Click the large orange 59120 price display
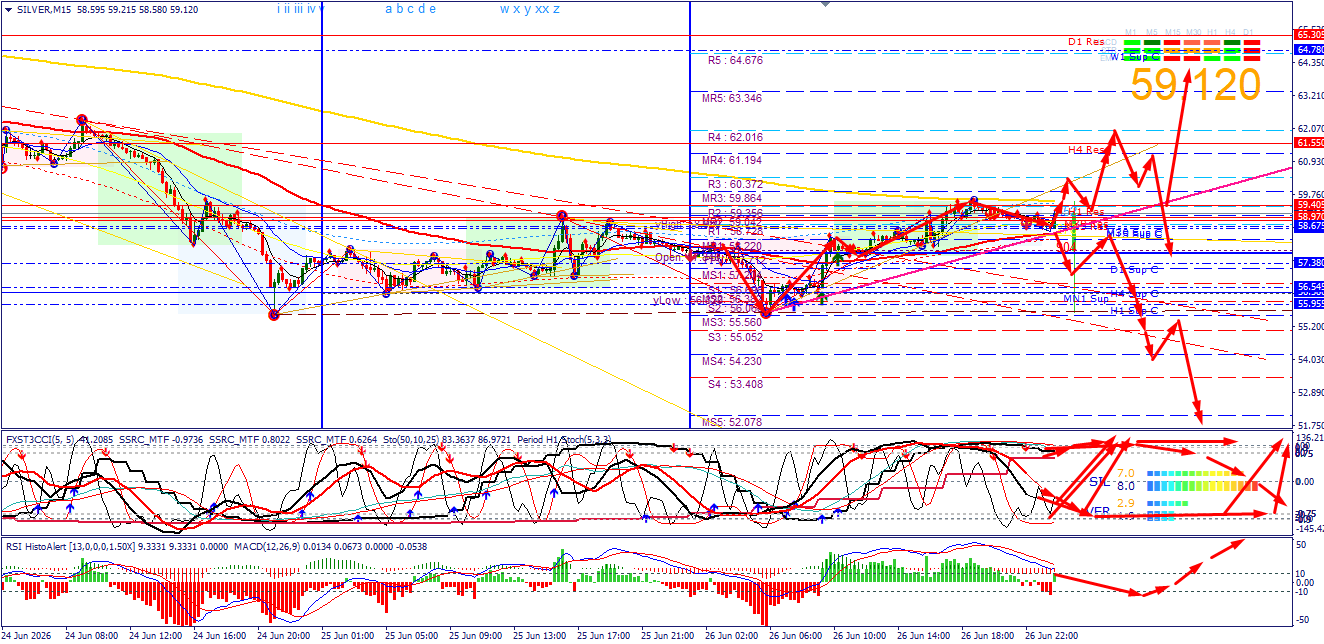This screenshot has height=644, width=1324. pyautogui.click(x=1196, y=86)
